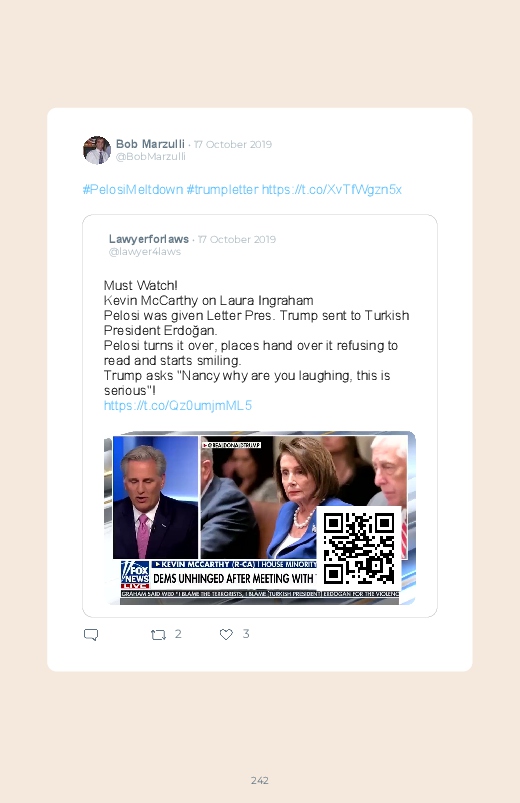The height and width of the screenshot is (803, 520).
Task: Click the retweet count of 2
Action: coord(178,634)
